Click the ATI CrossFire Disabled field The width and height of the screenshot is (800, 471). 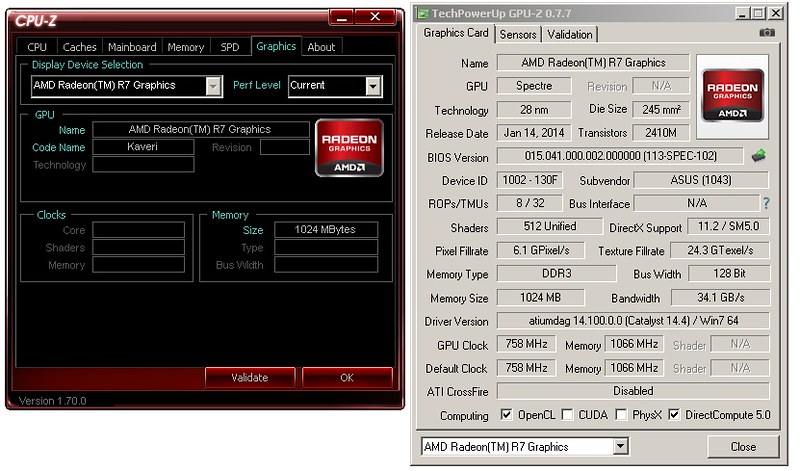[633, 391]
